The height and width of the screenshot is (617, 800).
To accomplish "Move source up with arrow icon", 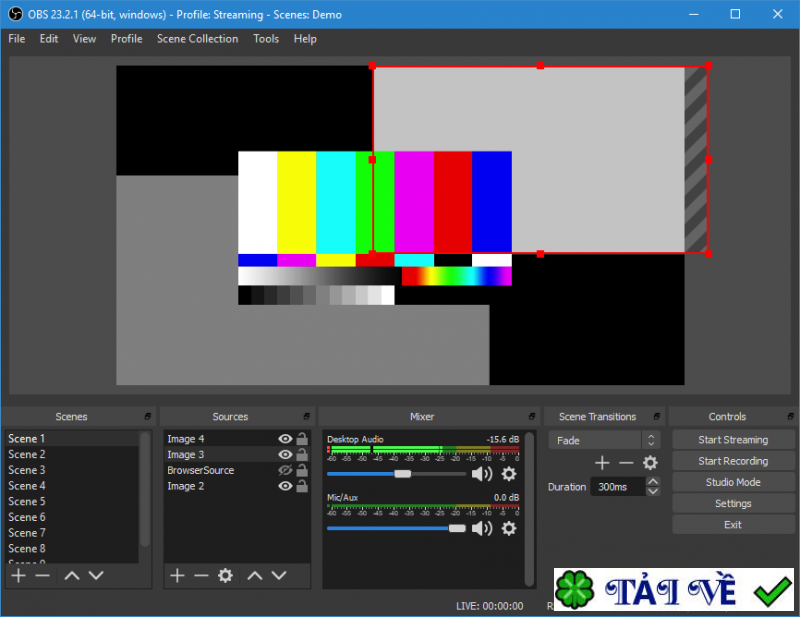I will point(255,575).
